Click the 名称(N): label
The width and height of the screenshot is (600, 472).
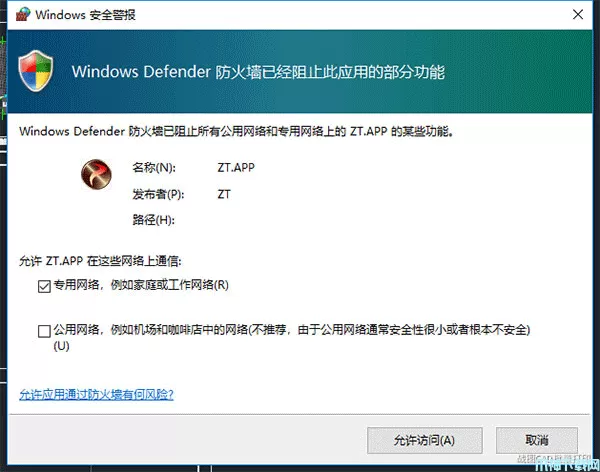pyautogui.click(x=154, y=168)
